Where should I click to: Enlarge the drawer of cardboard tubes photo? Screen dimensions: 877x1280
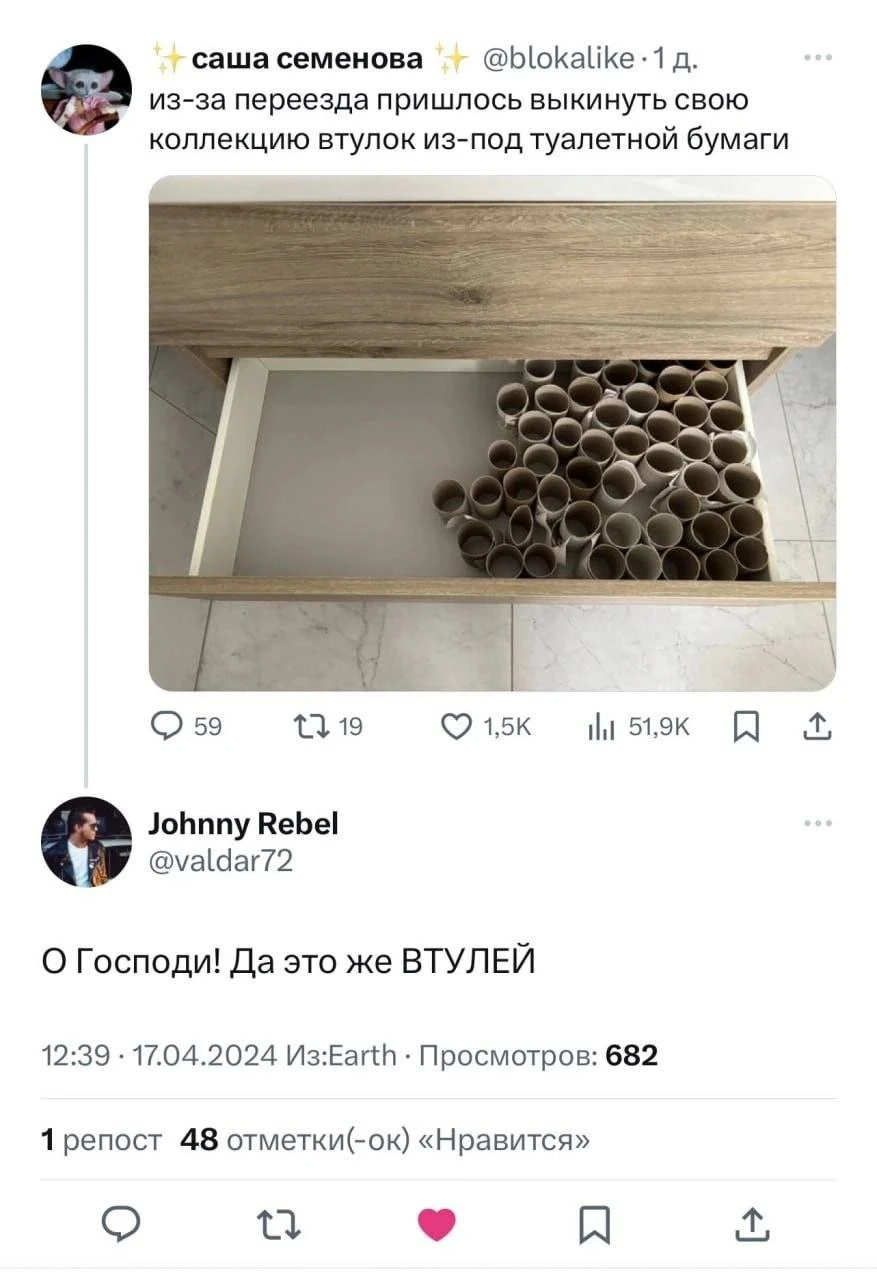pos(492,433)
